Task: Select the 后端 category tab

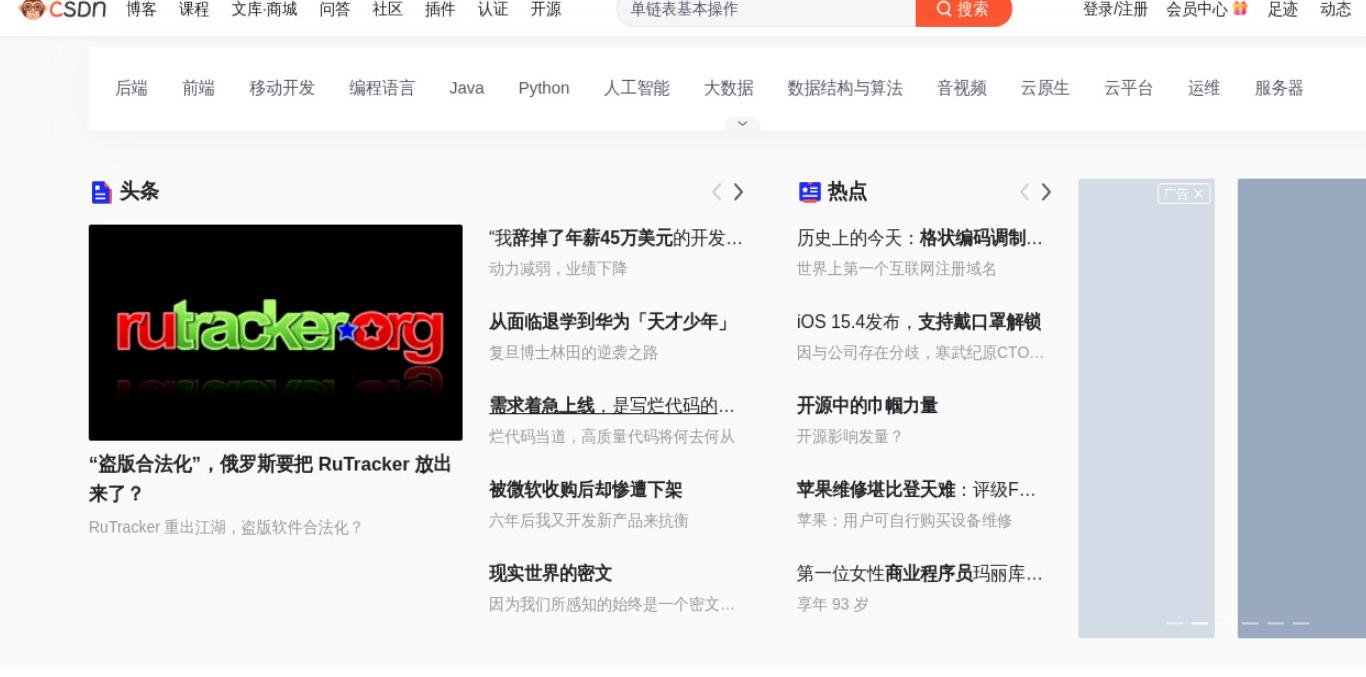Action: click(131, 88)
